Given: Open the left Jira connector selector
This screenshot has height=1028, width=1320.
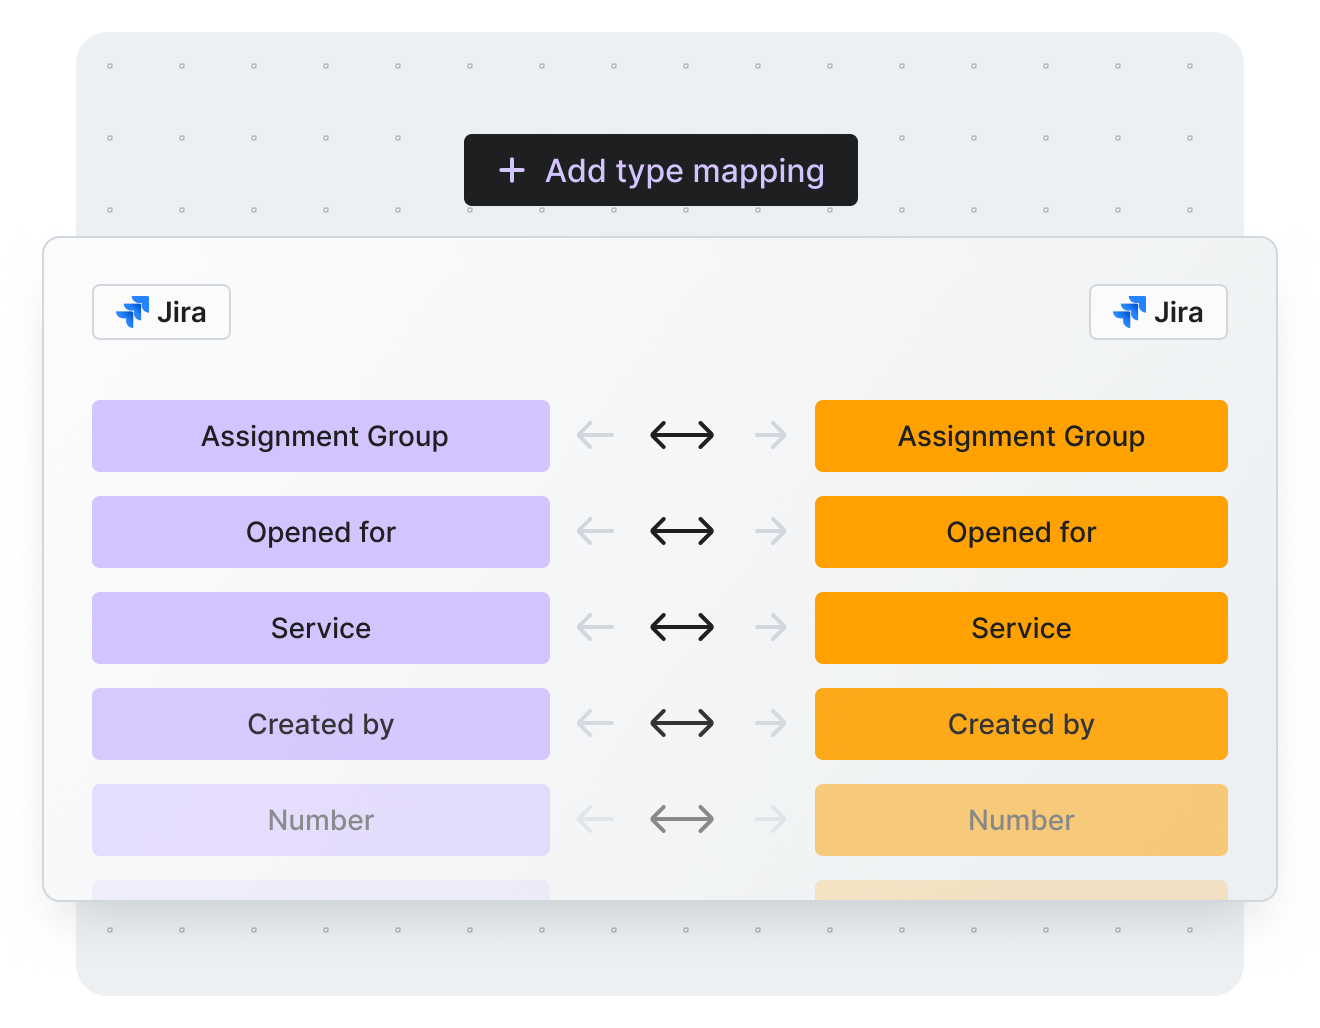Looking at the screenshot, I should [161, 312].
